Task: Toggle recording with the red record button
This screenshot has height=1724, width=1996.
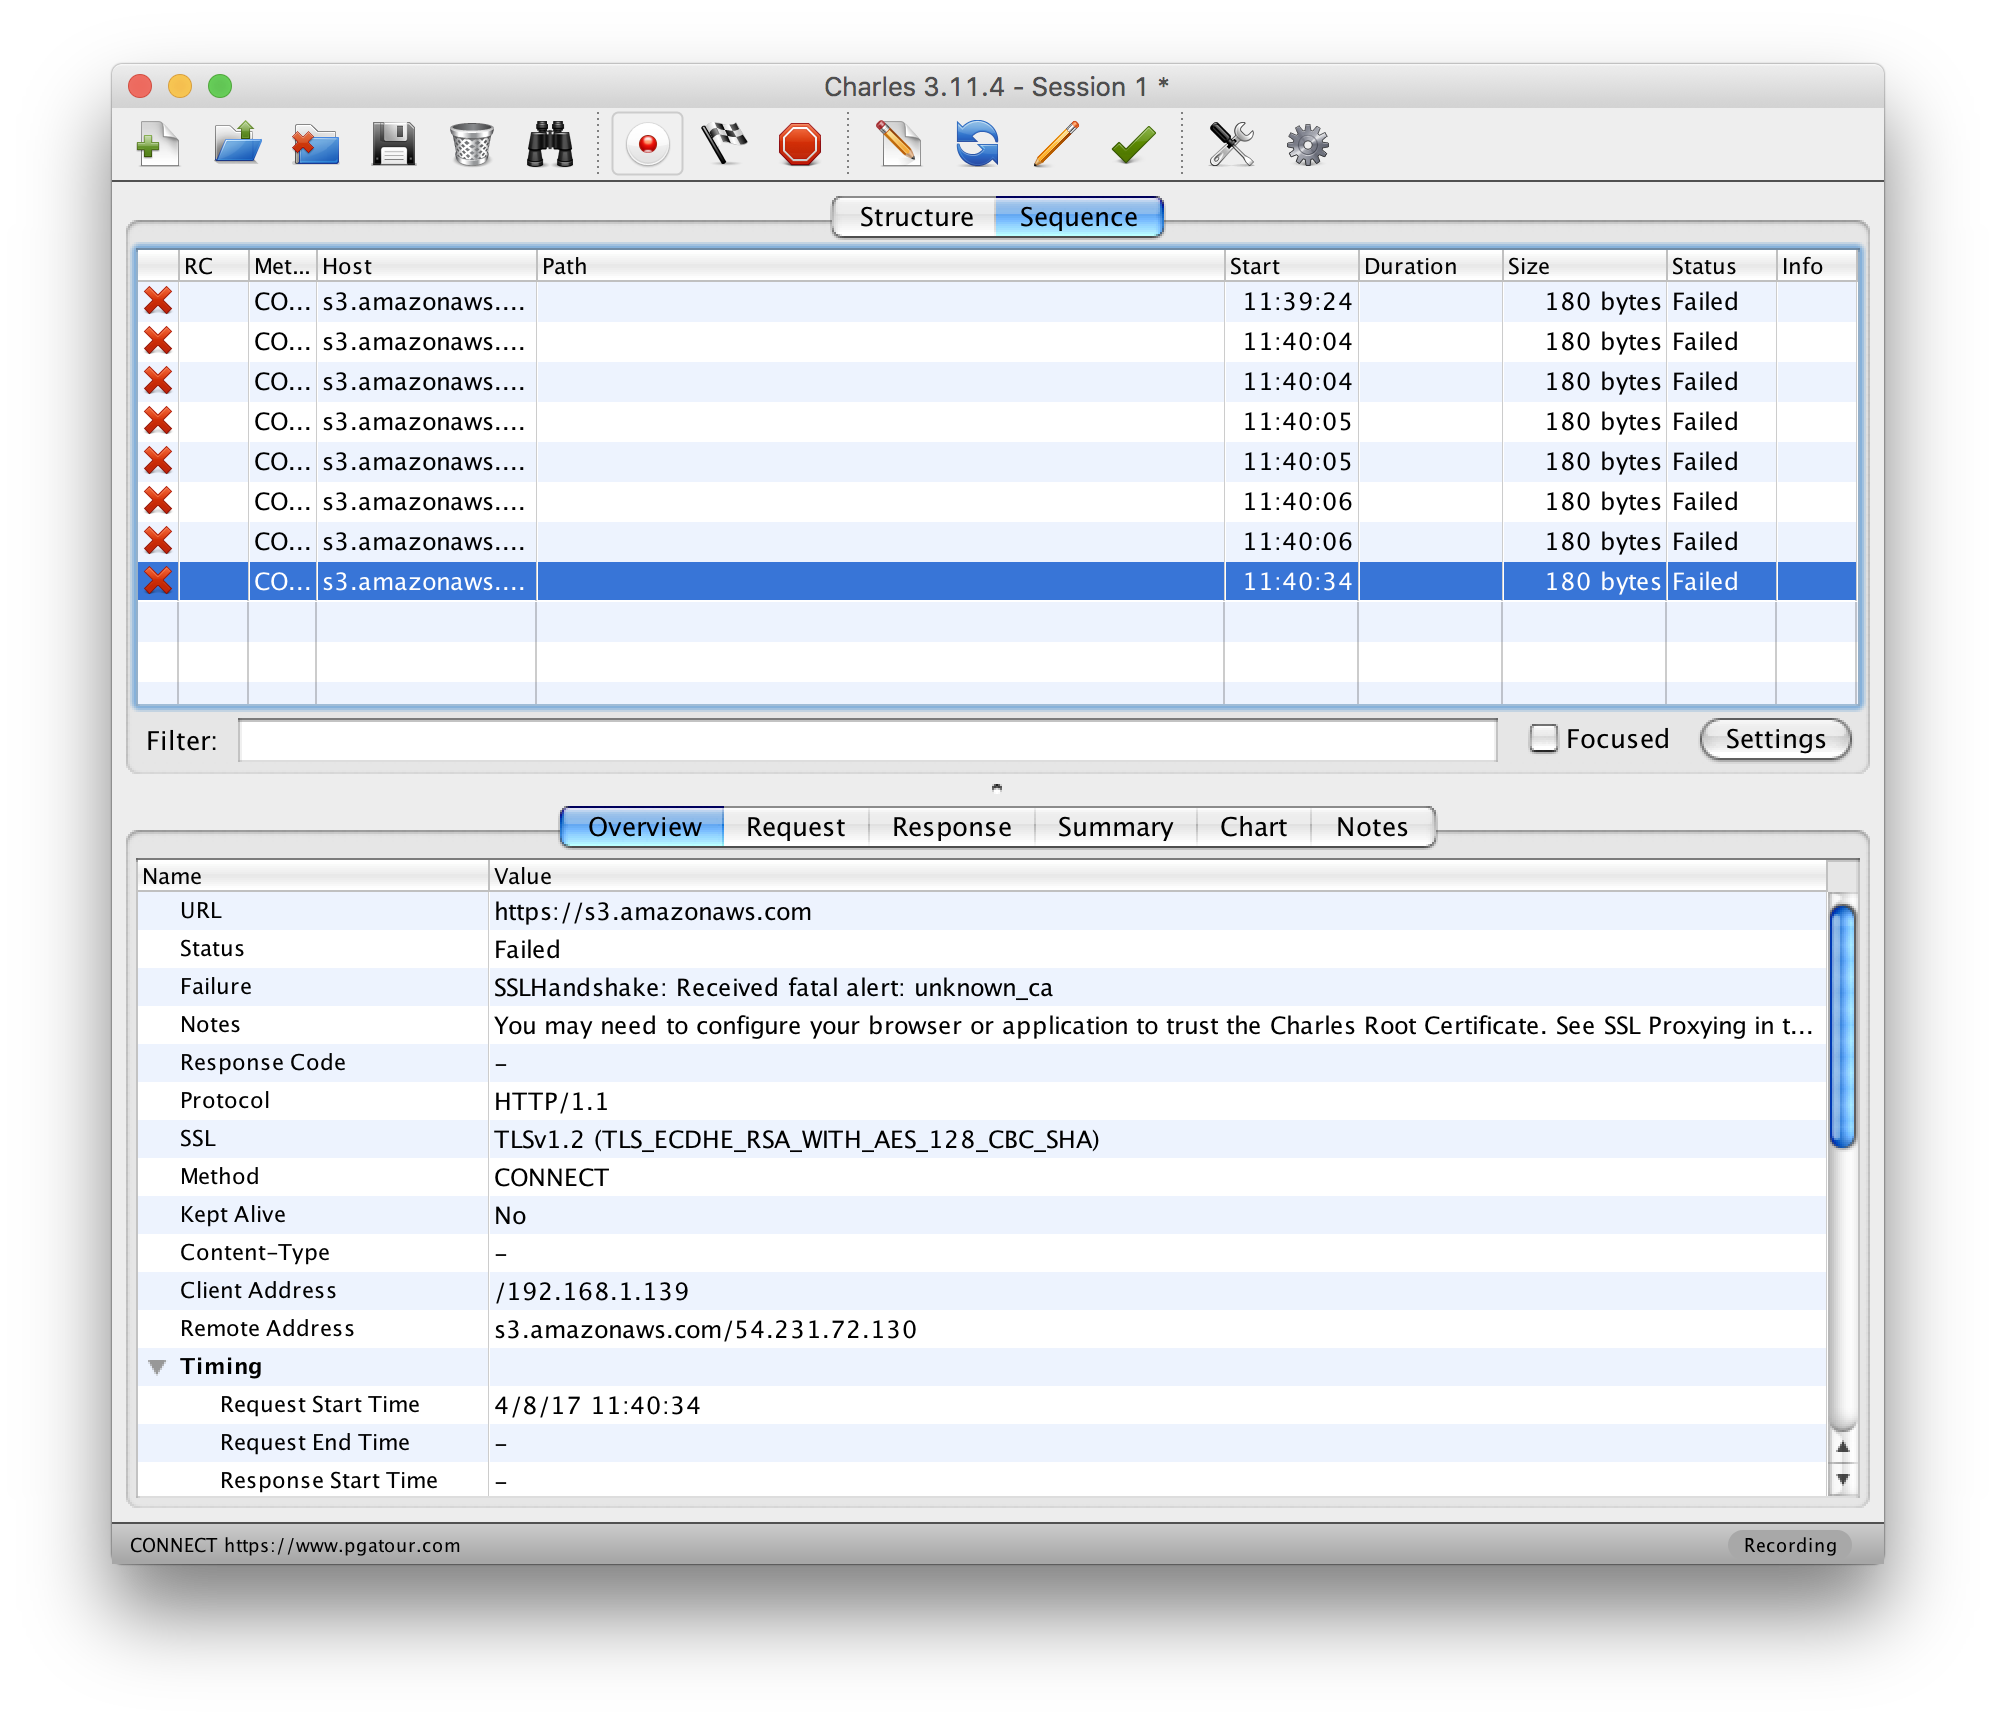Action: pos(647,145)
